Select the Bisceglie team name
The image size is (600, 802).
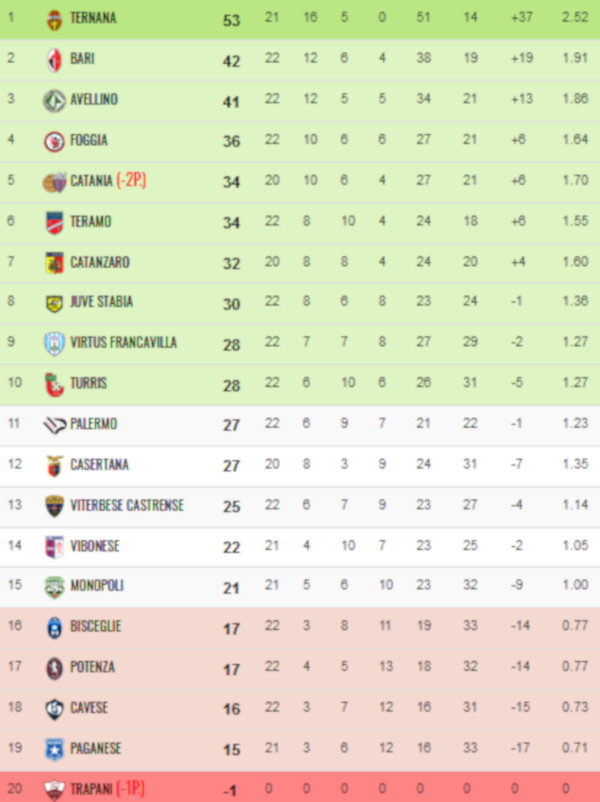pyautogui.click(x=96, y=627)
